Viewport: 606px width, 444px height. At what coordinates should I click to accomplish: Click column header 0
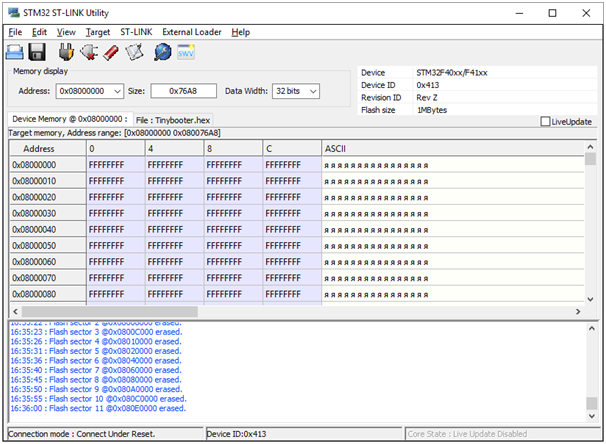(116, 149)
